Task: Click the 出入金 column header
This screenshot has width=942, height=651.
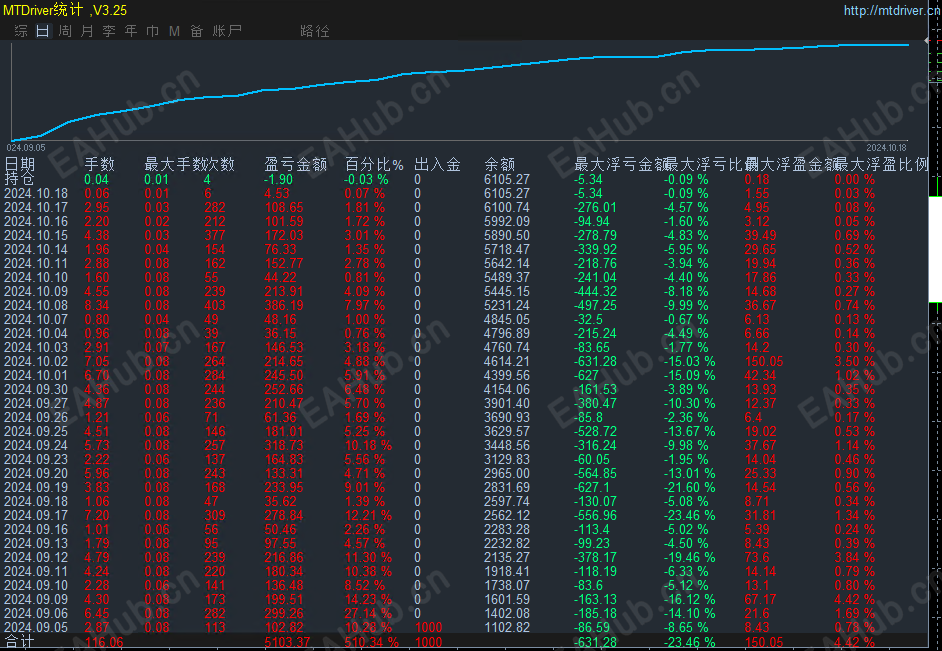Action: click(x=437, y=165)
